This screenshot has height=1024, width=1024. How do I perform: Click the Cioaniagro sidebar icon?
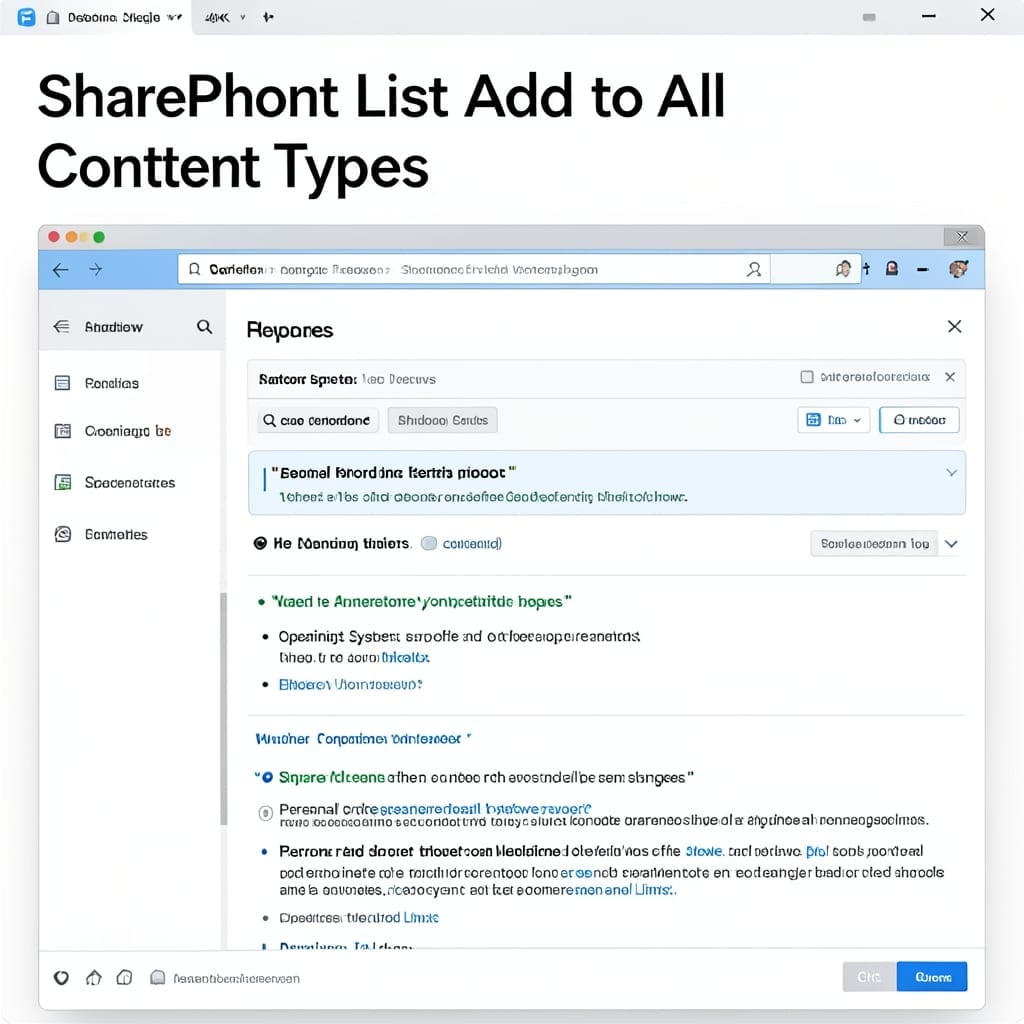[62, 431]
